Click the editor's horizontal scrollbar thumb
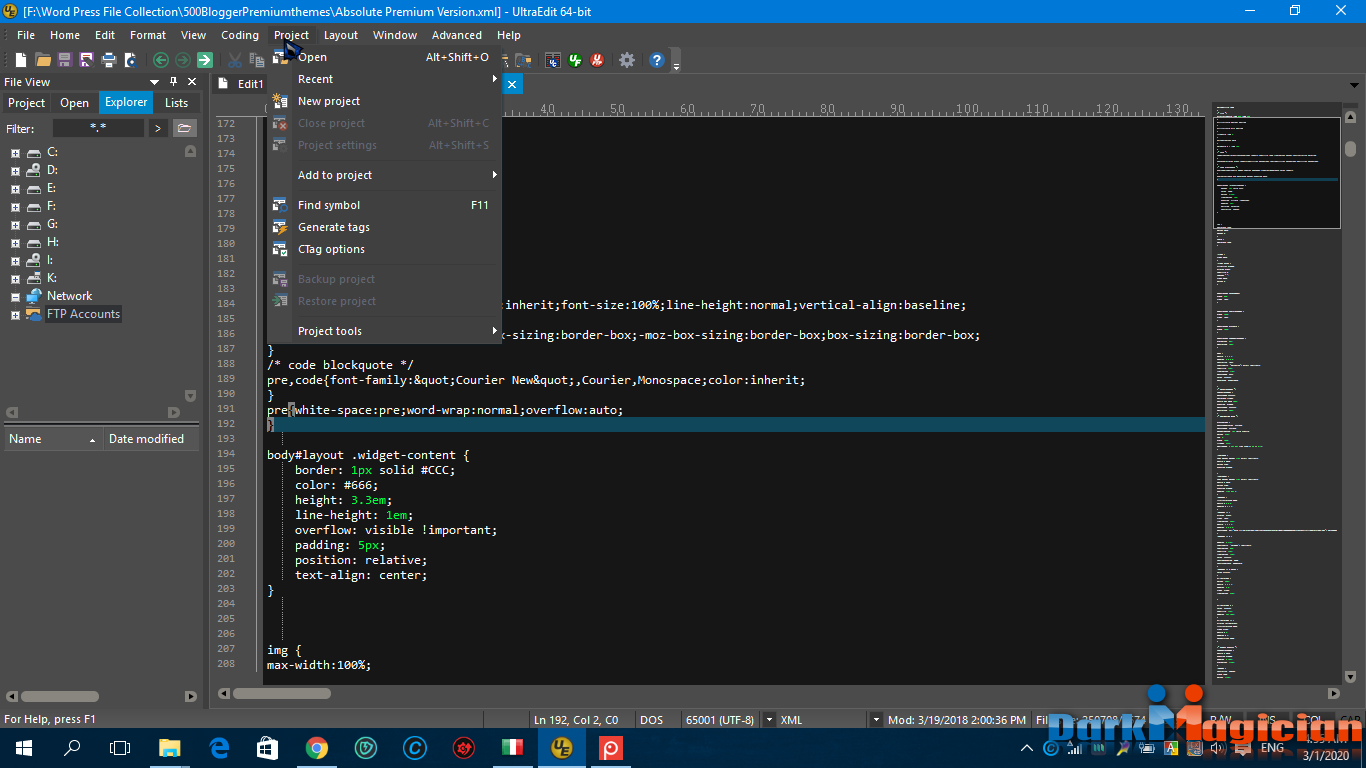The image size is (1366, 768). pos(282,693)
